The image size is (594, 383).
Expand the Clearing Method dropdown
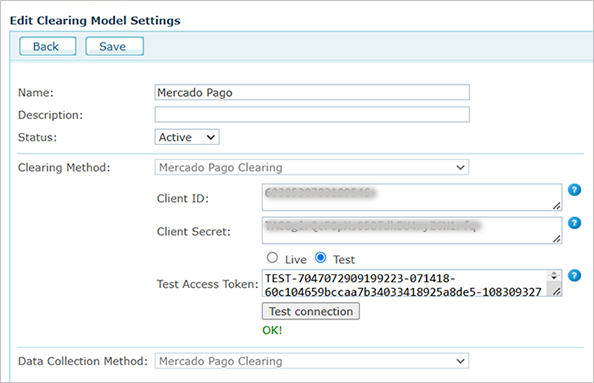point(312,167)
